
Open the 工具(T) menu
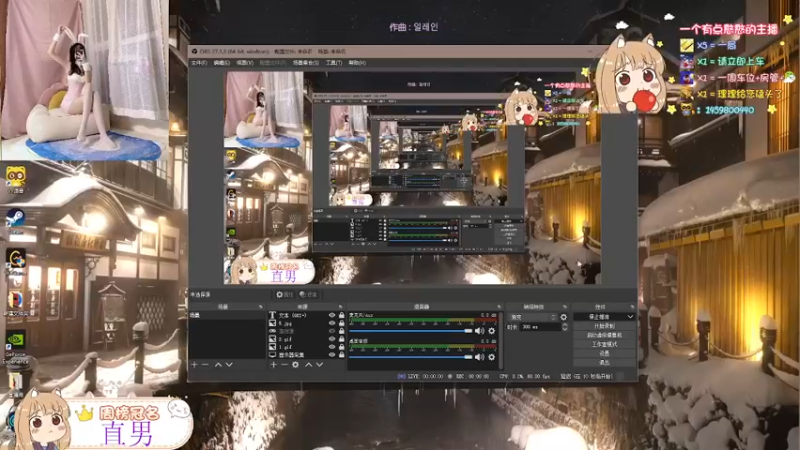(x=334, y=63)
